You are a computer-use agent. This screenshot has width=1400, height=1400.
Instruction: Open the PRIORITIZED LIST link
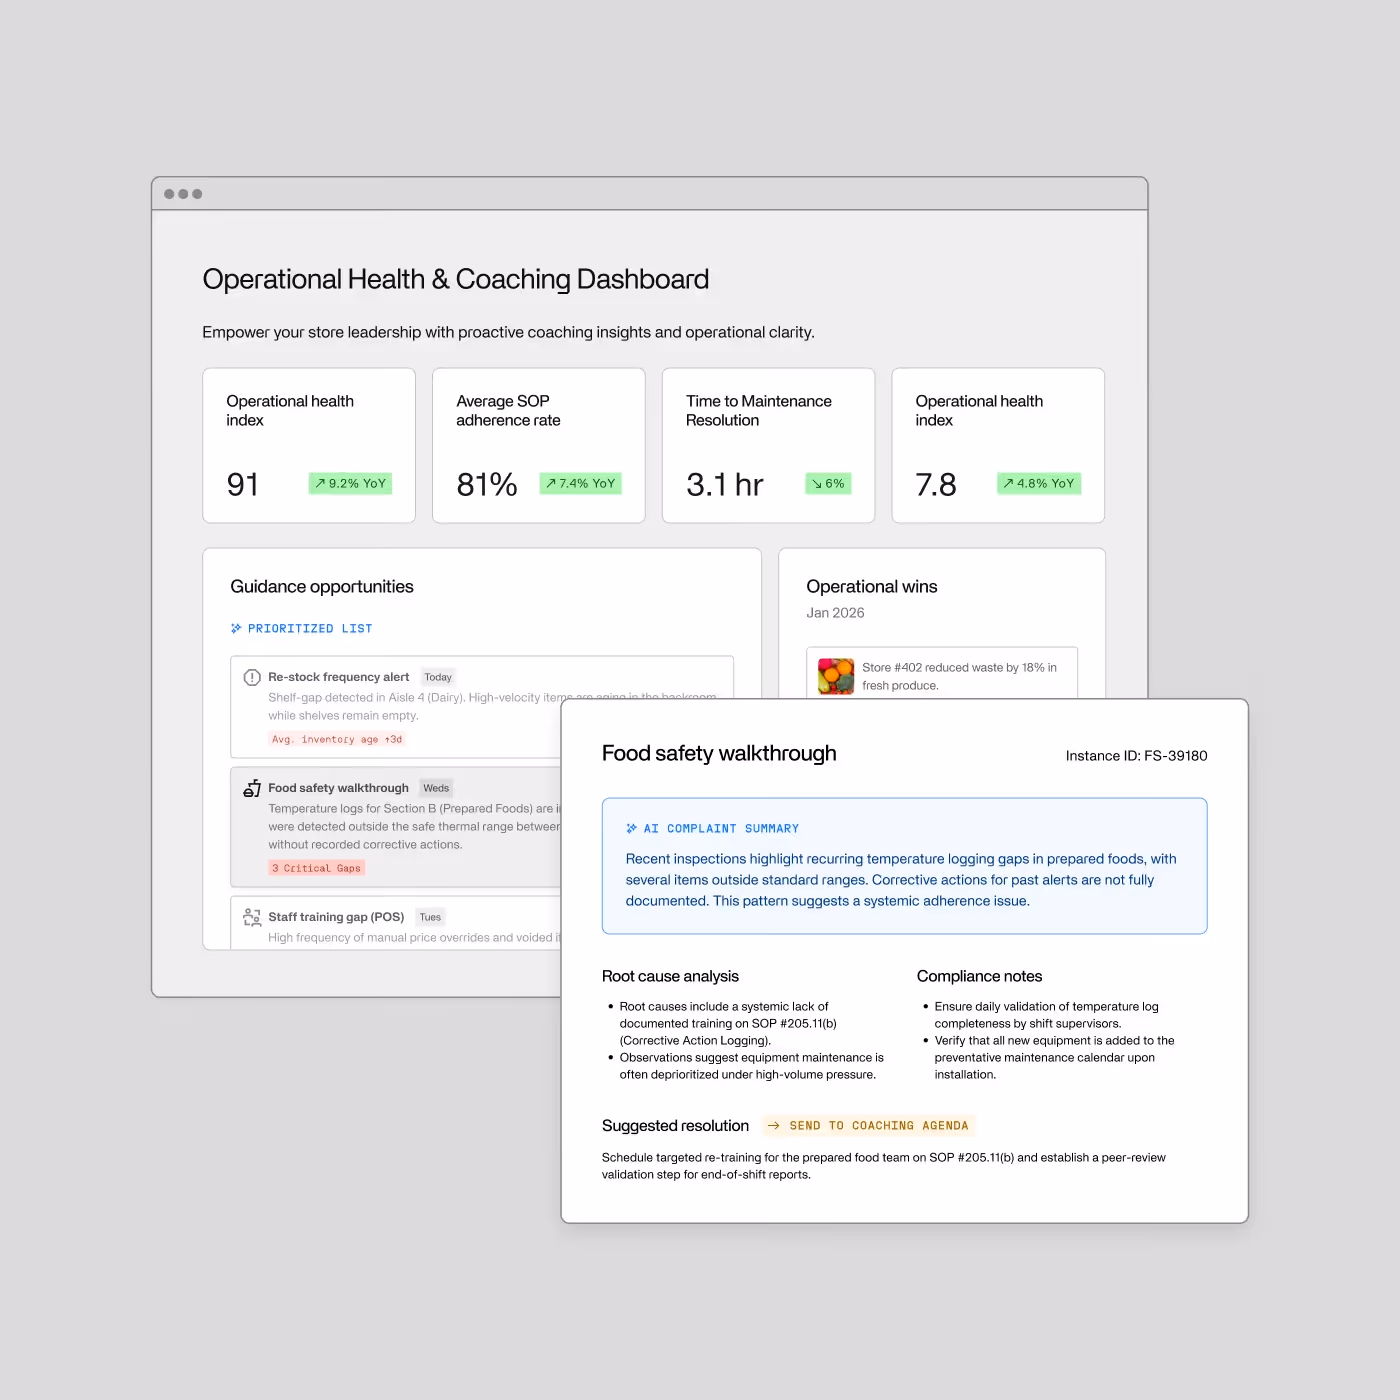coord(310,628)
